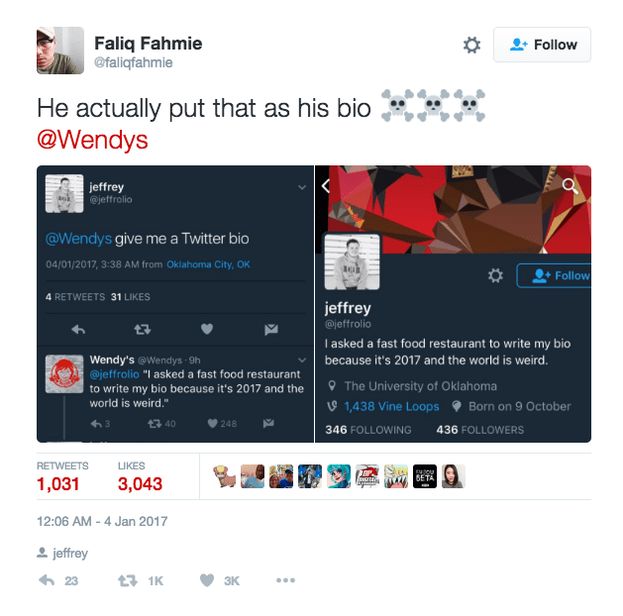Click the @Wendys mention in red

(92, 140)
